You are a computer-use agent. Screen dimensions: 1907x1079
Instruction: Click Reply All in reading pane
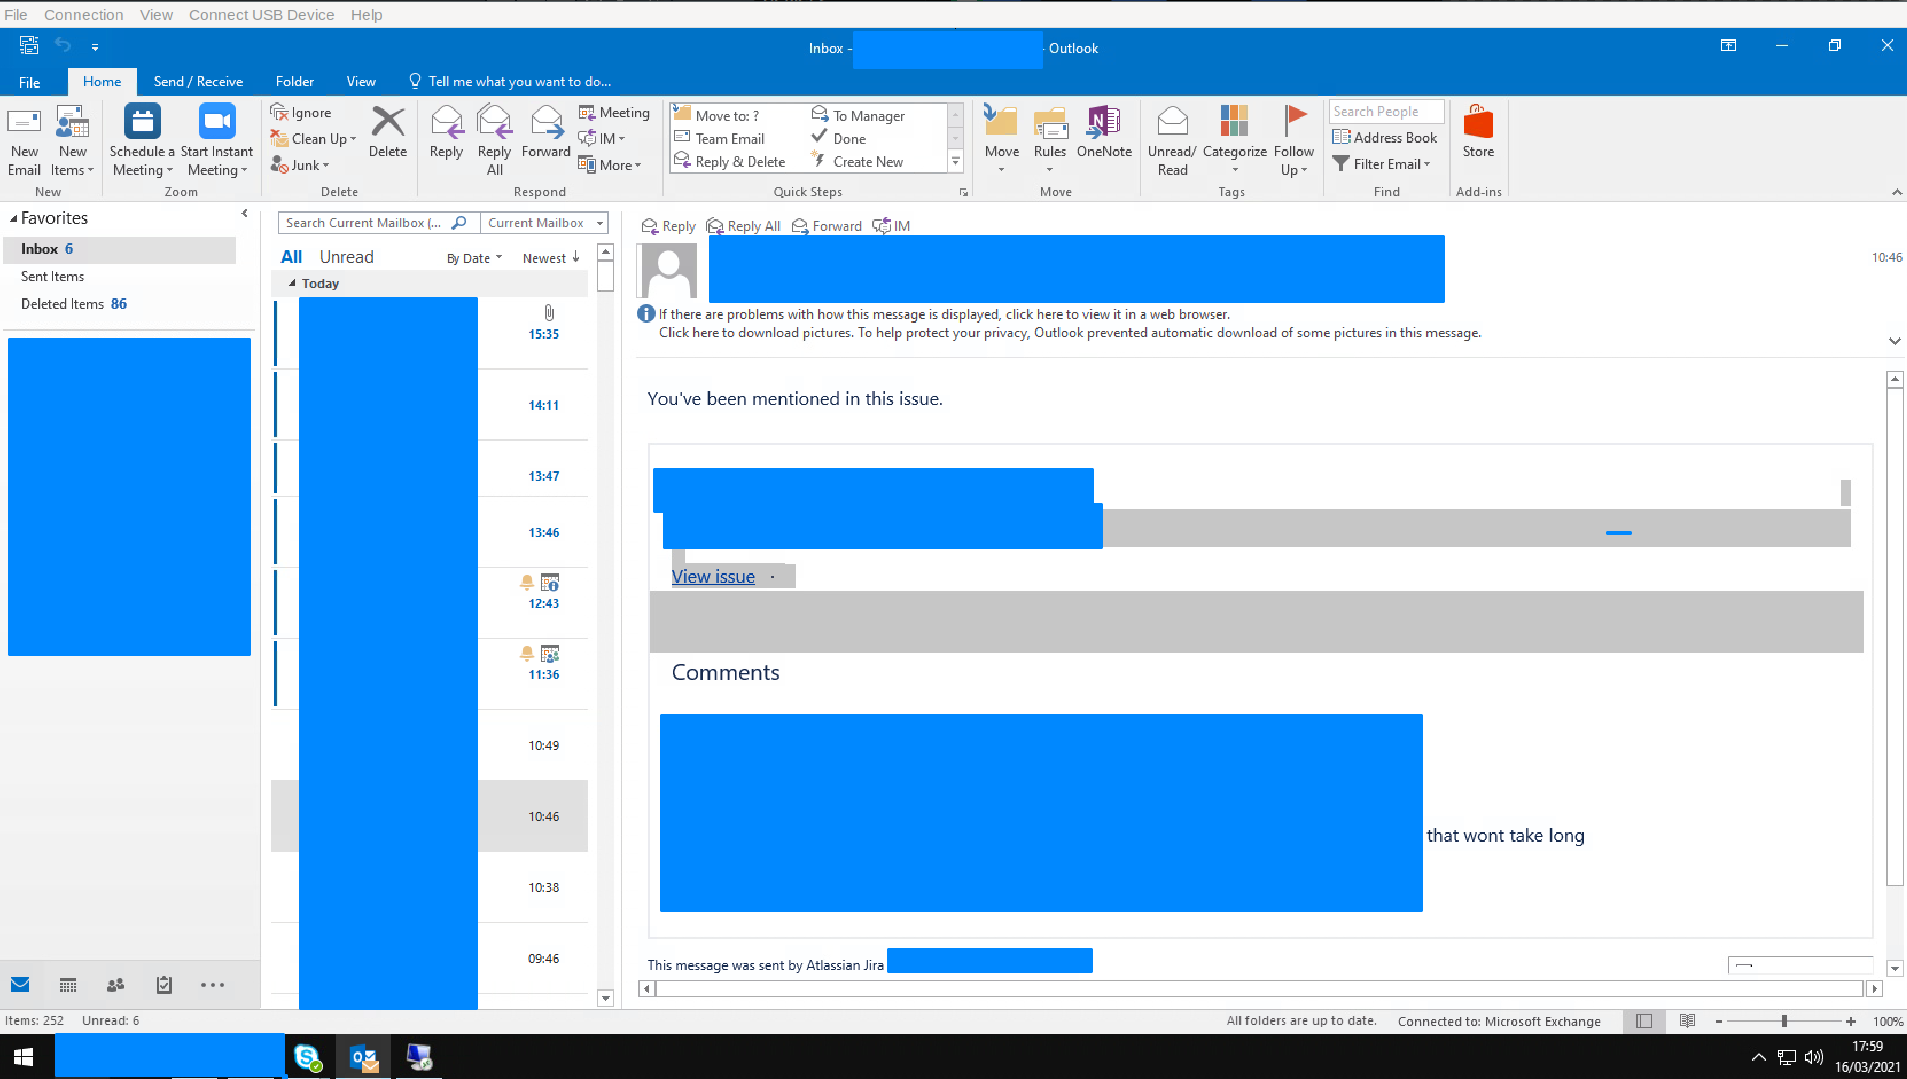pyautogui.click(x=743, y=226)
